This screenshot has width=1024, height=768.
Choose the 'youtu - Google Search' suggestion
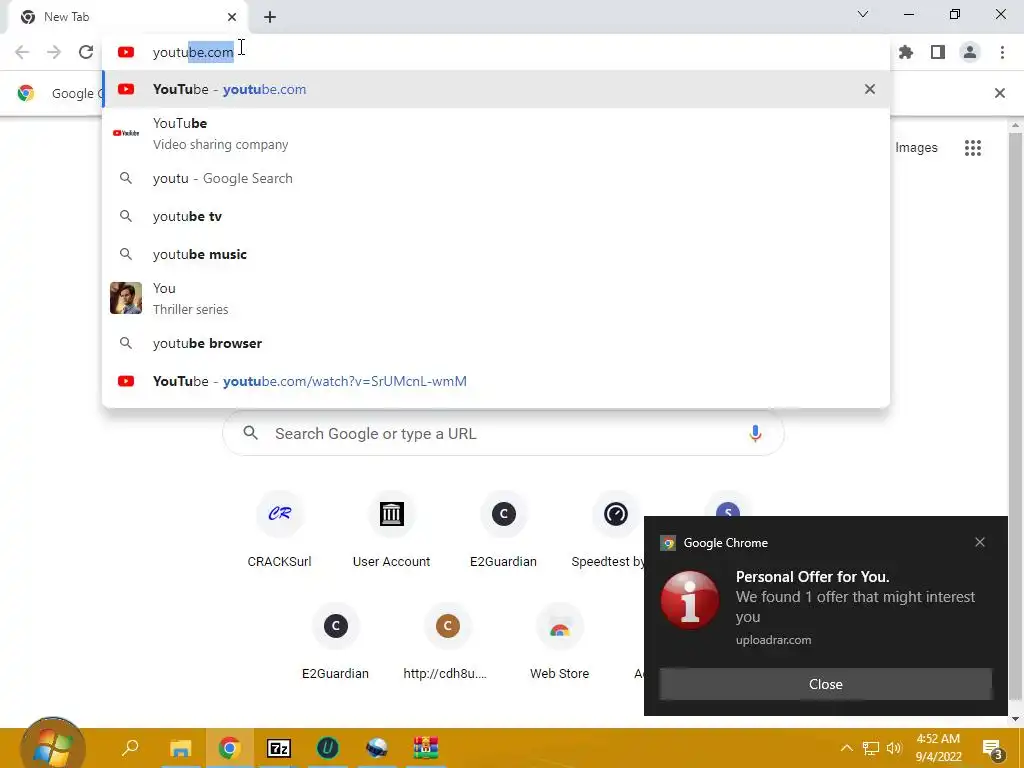(496, 178)
